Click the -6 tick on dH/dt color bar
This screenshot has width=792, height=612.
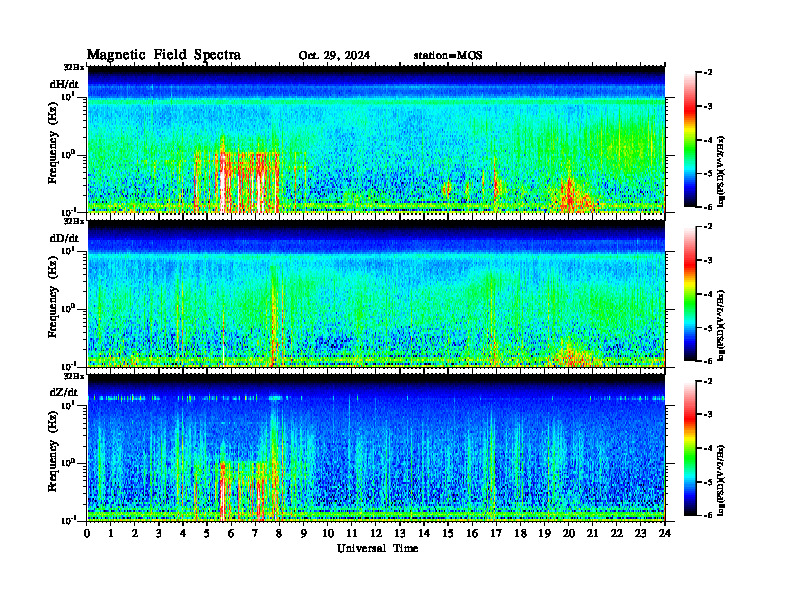click(x=708, y=207)
